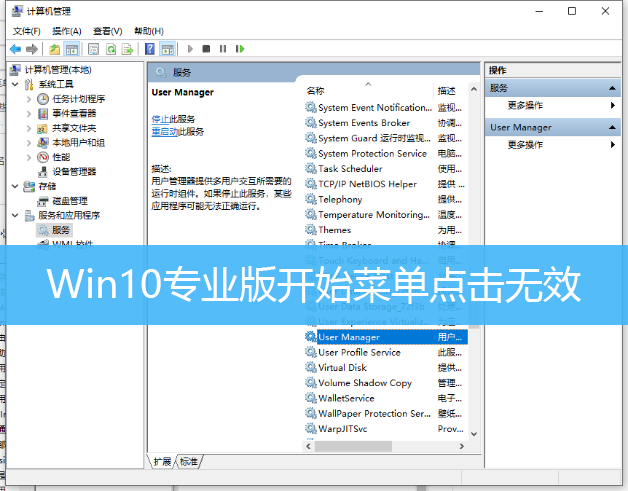Open the 操作(A) menu

point(66,31)
